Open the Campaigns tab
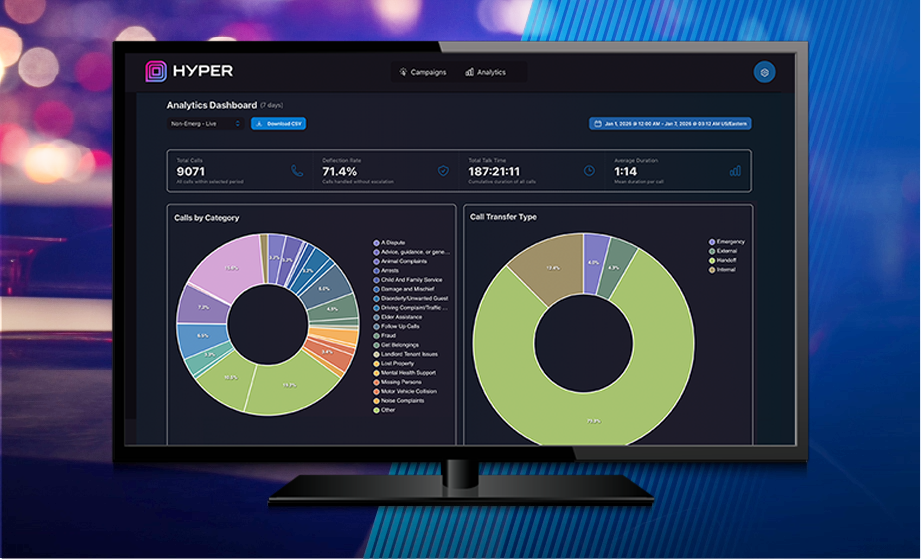921x559 pixels. point(423,72)
